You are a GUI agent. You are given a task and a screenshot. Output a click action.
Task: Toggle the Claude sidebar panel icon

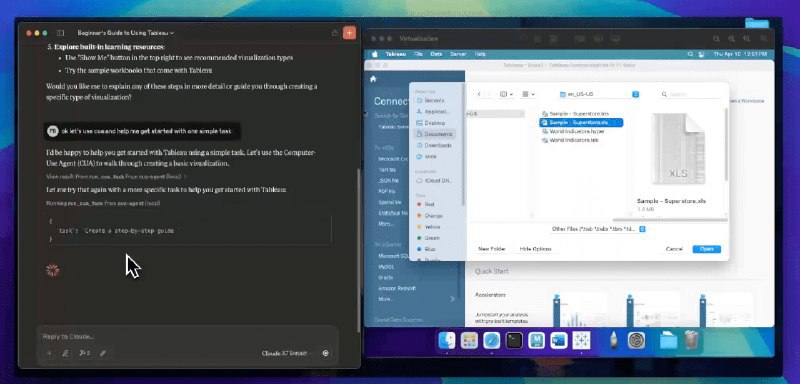pos(60,33)
